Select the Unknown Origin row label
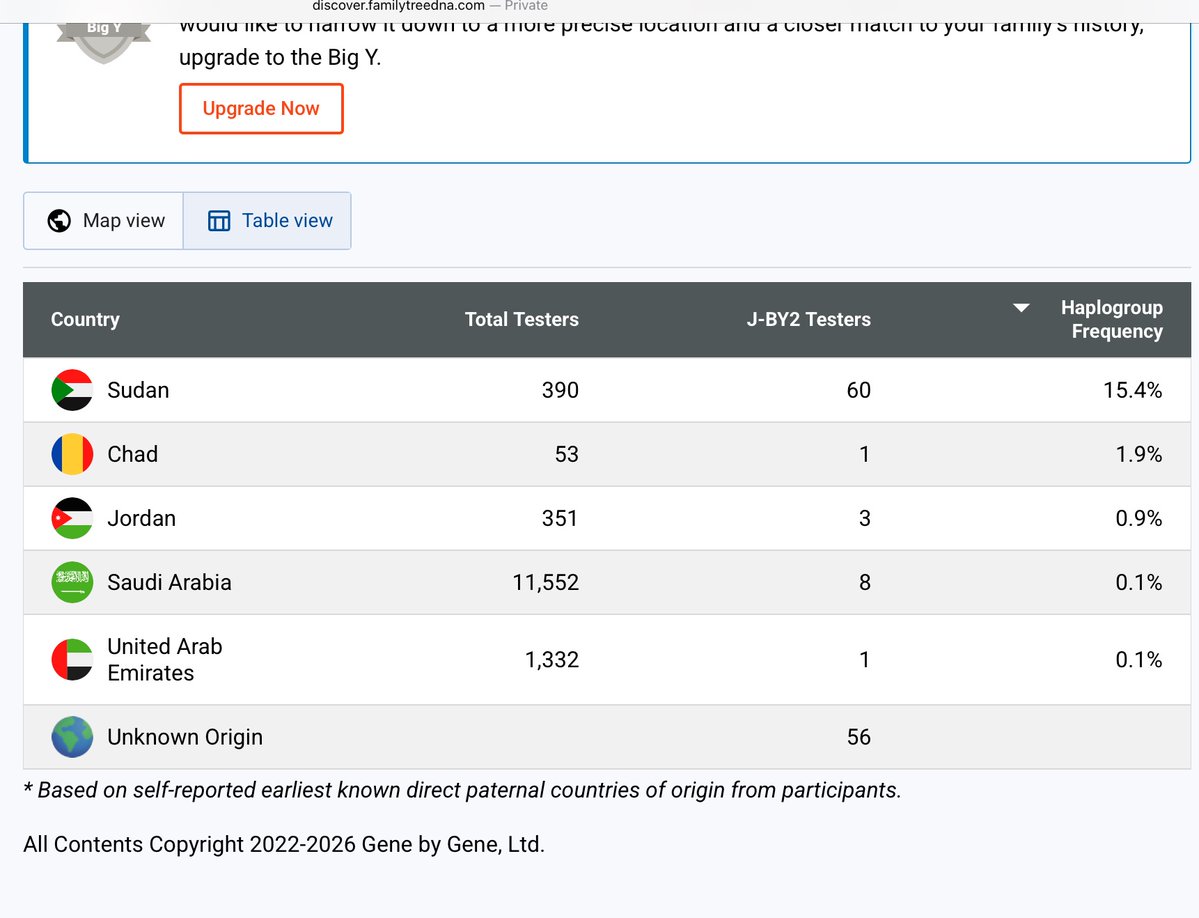This screenshot has width=1199, height=918. click(x=185, y=737)
